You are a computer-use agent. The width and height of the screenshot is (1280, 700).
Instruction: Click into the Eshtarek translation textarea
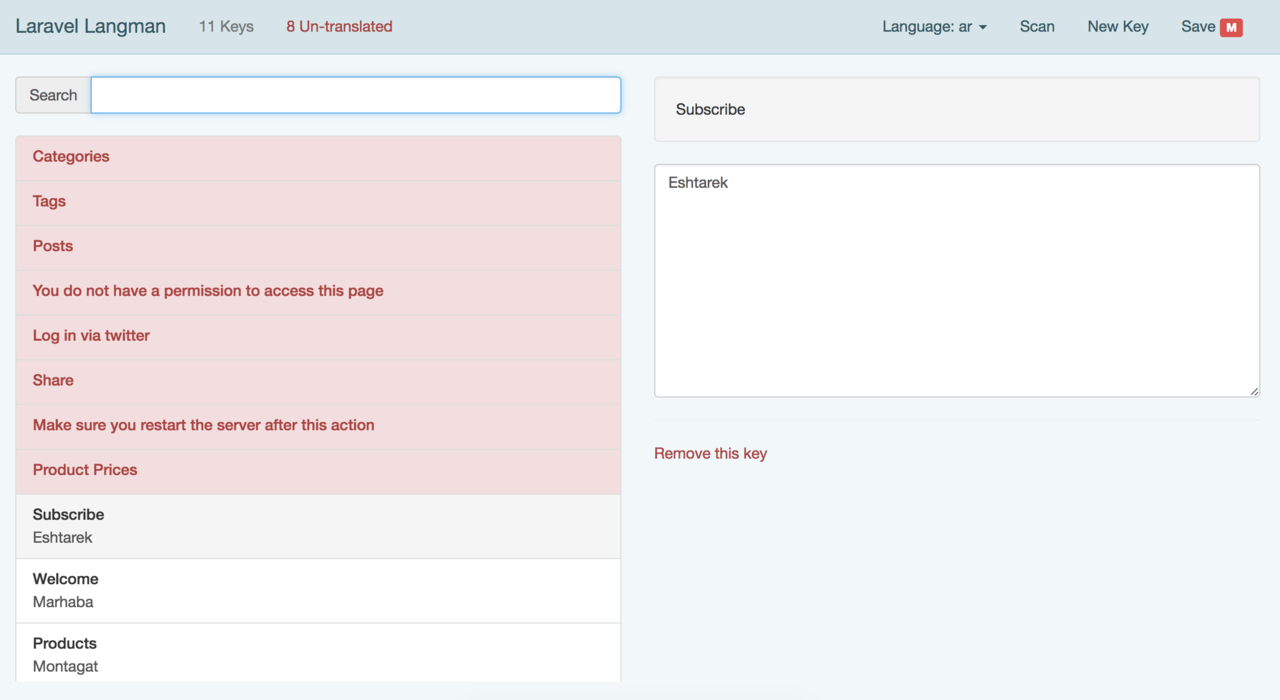click(x=957, y=281)
